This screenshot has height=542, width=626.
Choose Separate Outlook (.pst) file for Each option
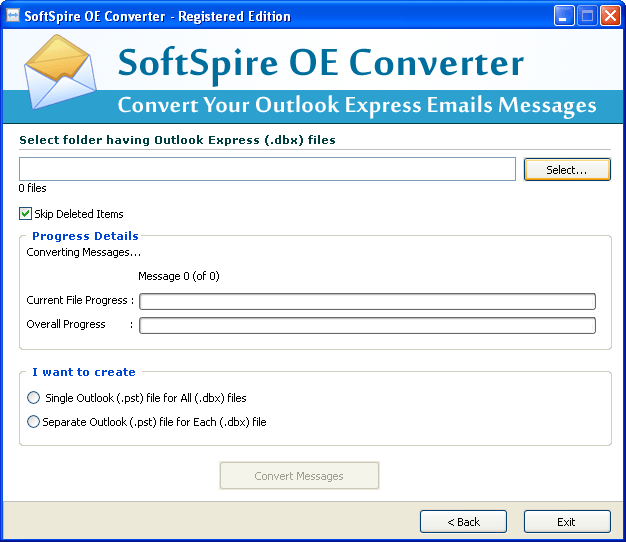[34, 421]
